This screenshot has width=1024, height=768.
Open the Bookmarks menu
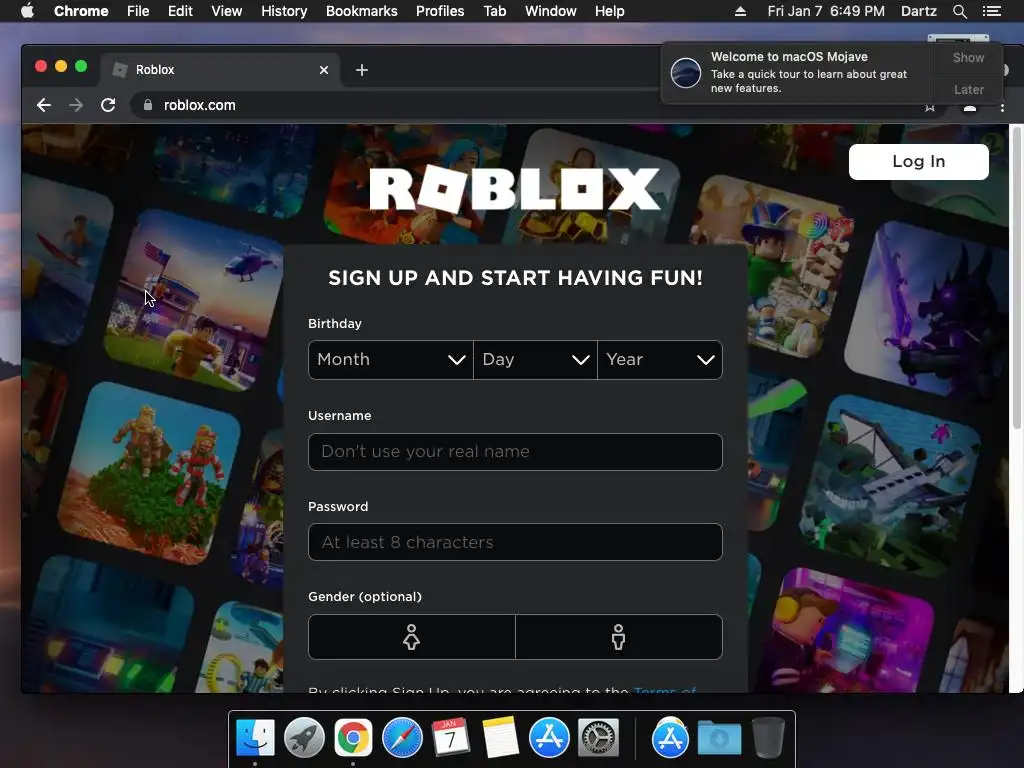(362, 11)
